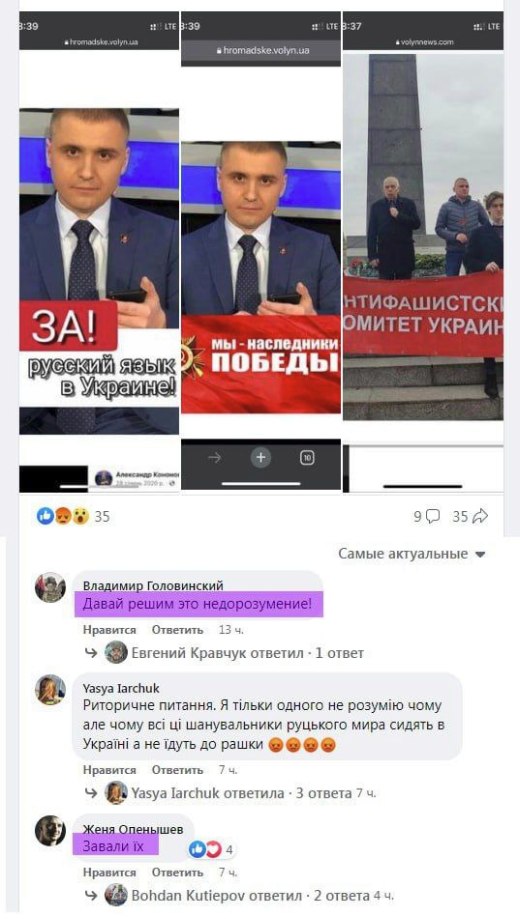The width and height of the screenshot is (520, 919).
Task: Click Ответить under Yasya Iarchuk's comment
Action: point(178,770)
